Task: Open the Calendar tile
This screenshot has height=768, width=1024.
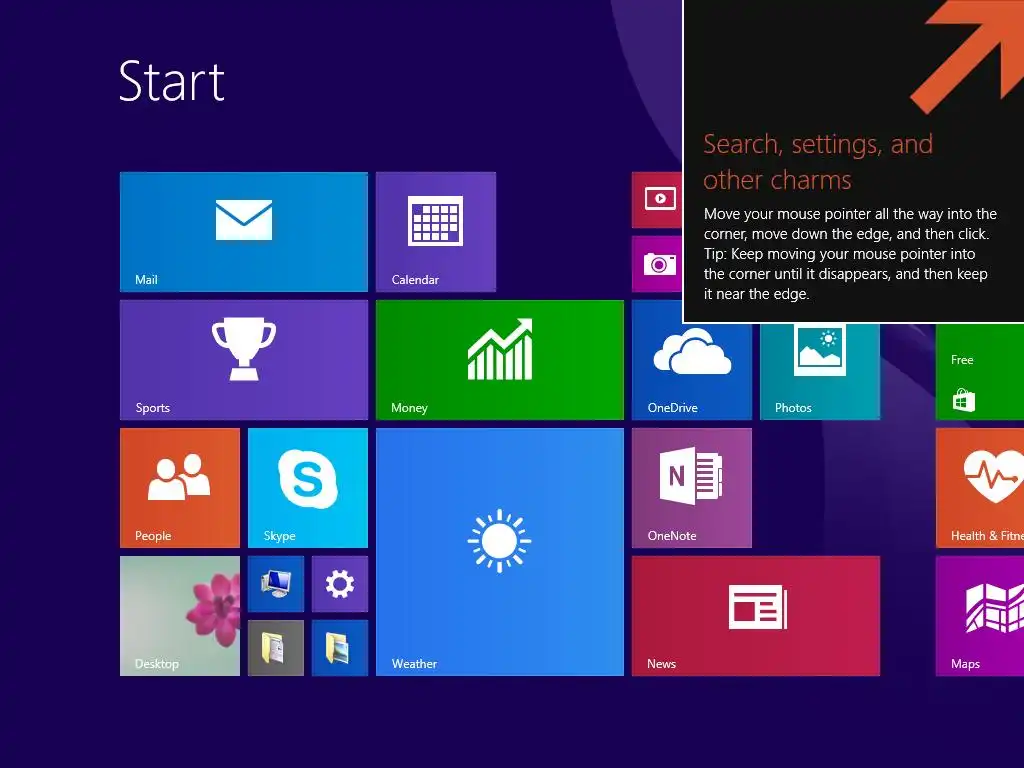Action: 436,232
